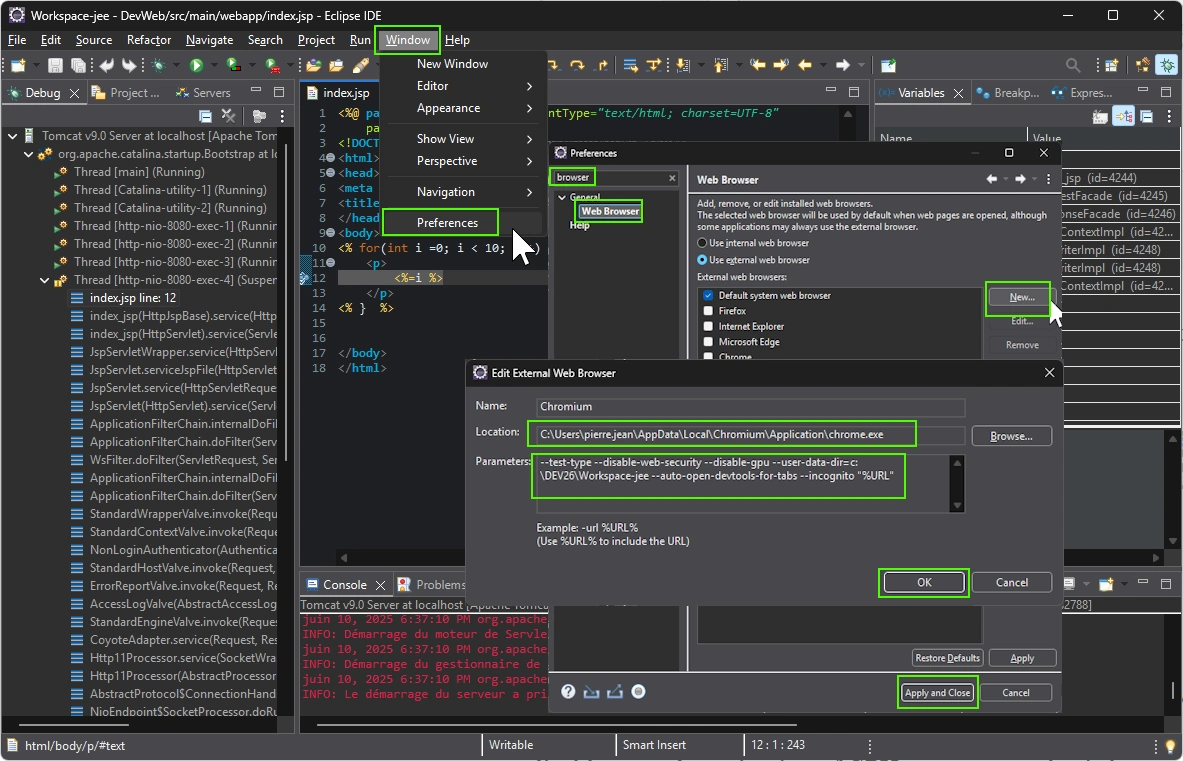1183x761 pixels.
Task: Click Cancel in Edit External Web Browser
Action: [1012, 582]
